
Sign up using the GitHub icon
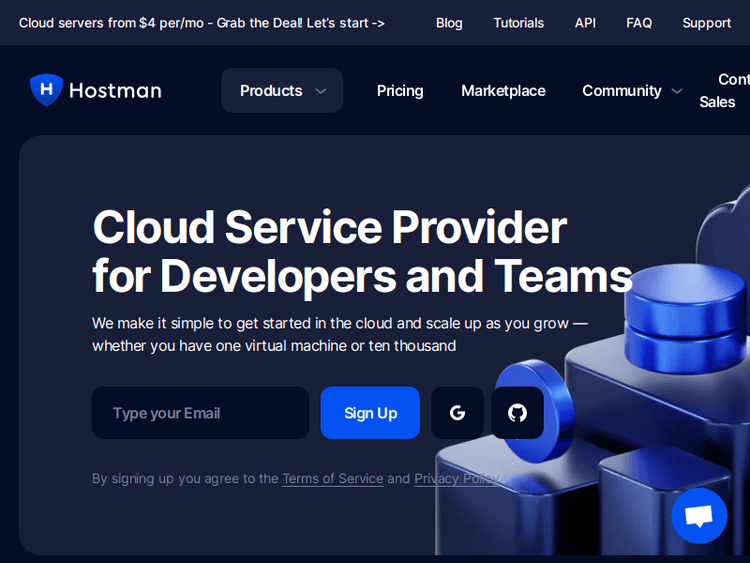click(517, 413)
